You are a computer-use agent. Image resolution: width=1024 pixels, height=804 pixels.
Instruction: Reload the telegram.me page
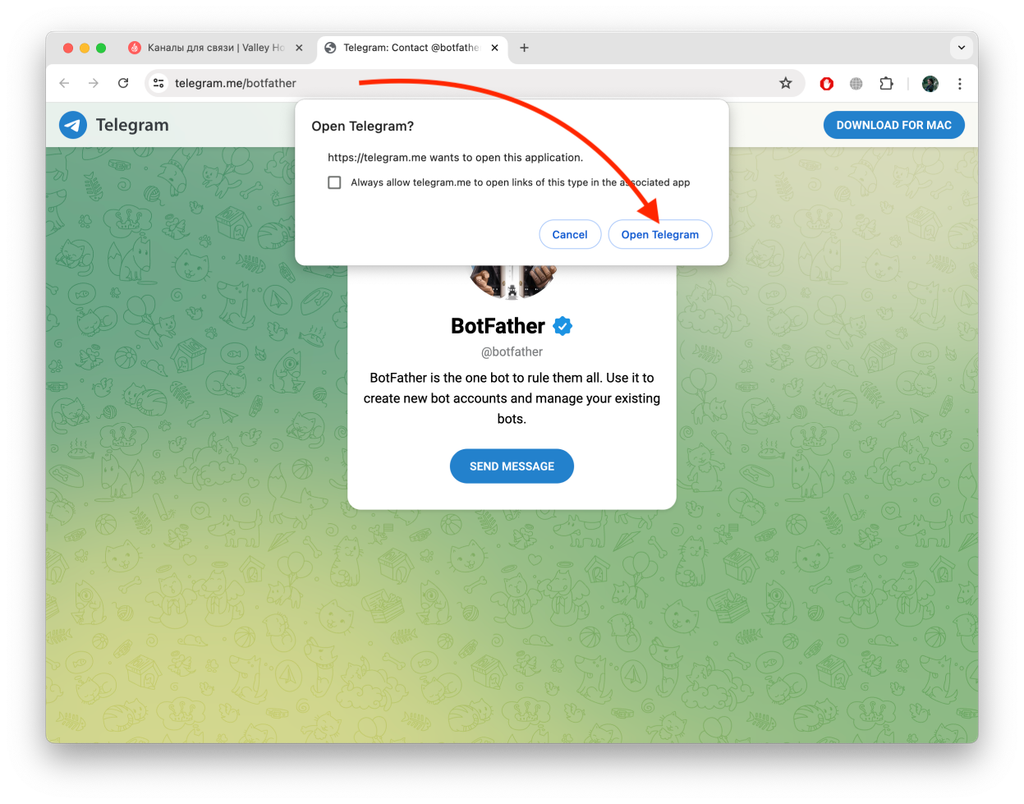tap(123, 83)
